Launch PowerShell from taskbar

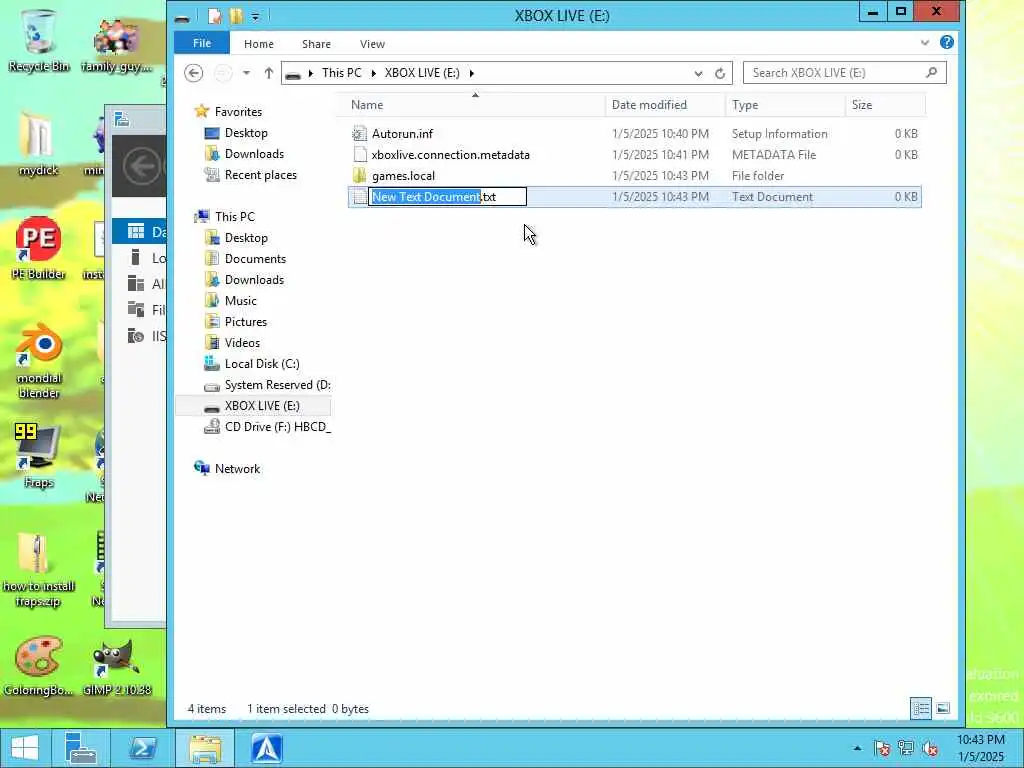142,748
